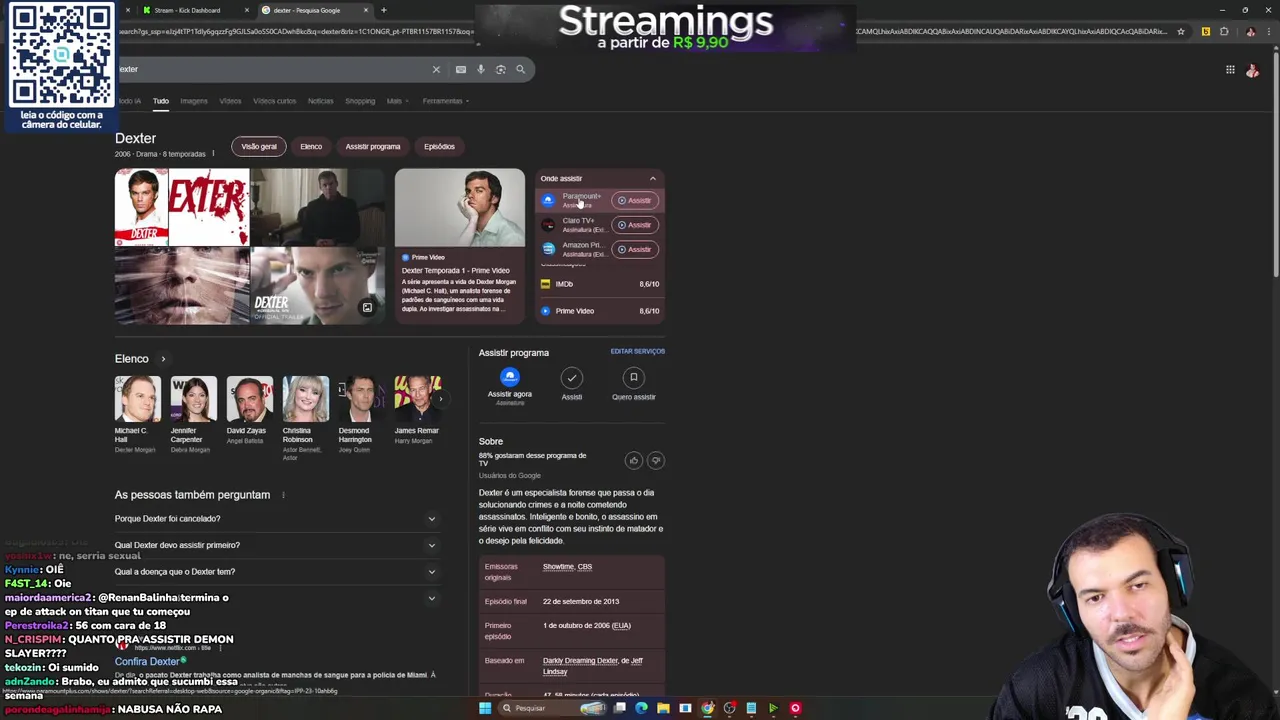Expand the Elenco section arrow

[x=163, y=359]
